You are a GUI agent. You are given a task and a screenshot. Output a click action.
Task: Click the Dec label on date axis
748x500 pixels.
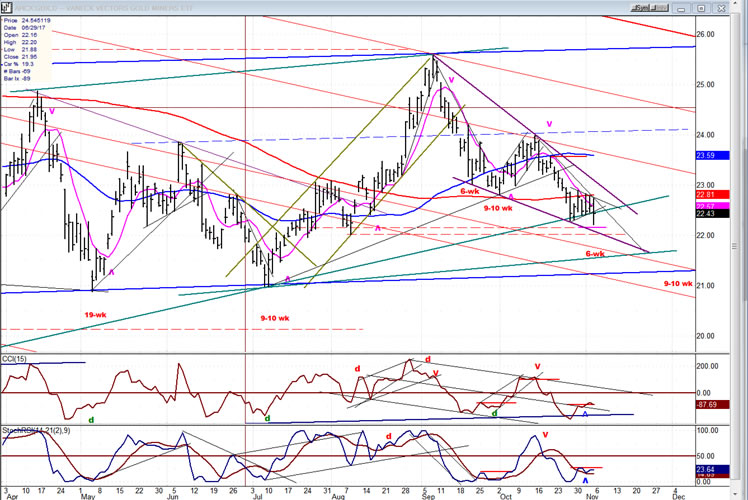(678, 495)
